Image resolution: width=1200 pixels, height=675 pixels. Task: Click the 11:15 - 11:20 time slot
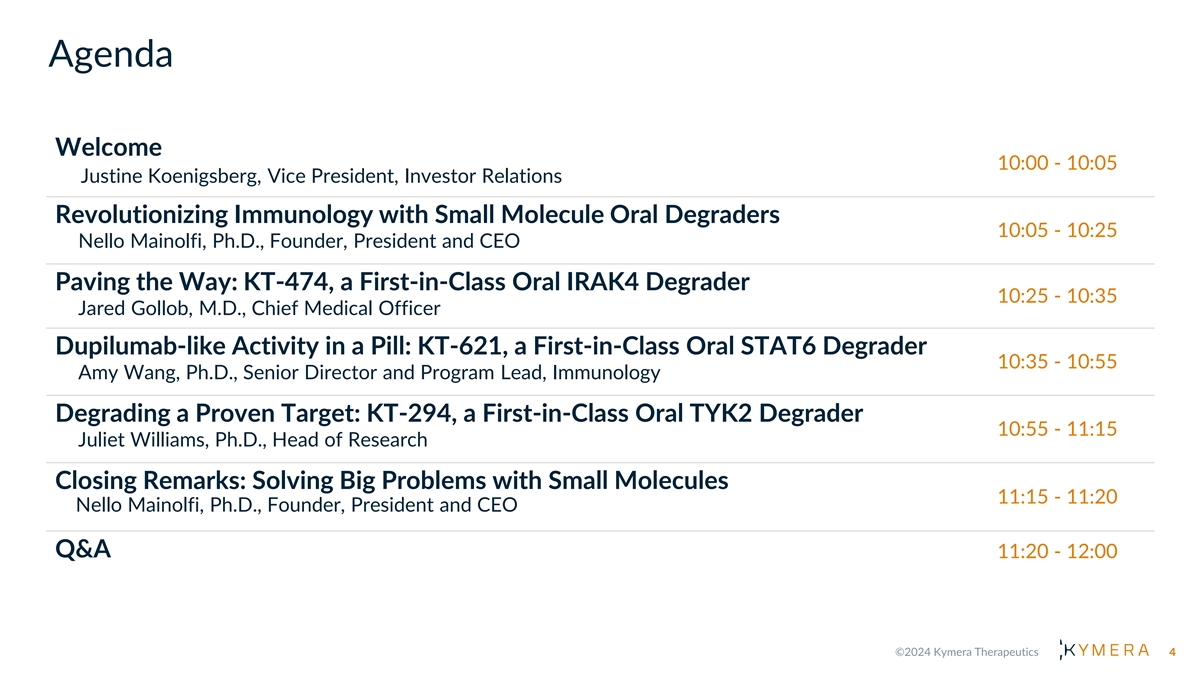(x=1057, y=496)
